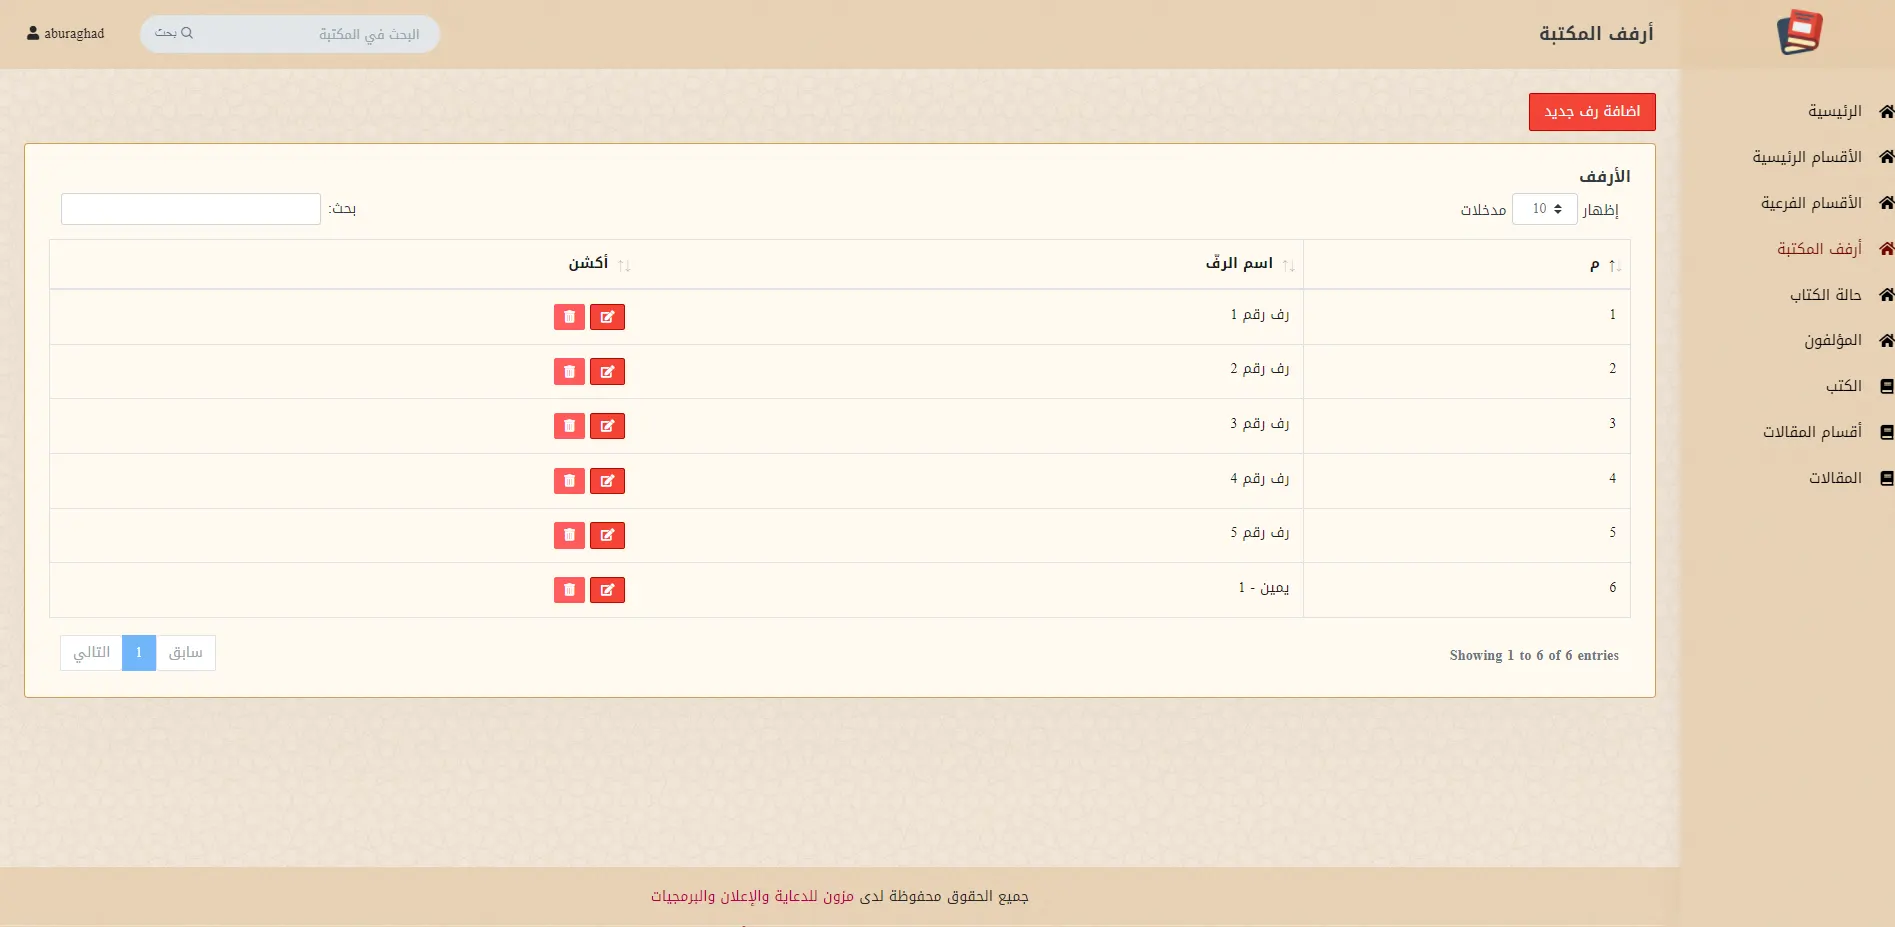Viewport: 1895px width, 927px height.
Task: Sort table by اسم الرف column
Action: click(1238, 264)
